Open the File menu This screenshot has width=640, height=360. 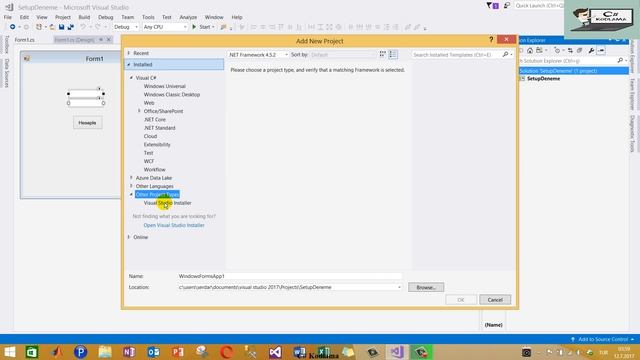click(x=8, y=17)
